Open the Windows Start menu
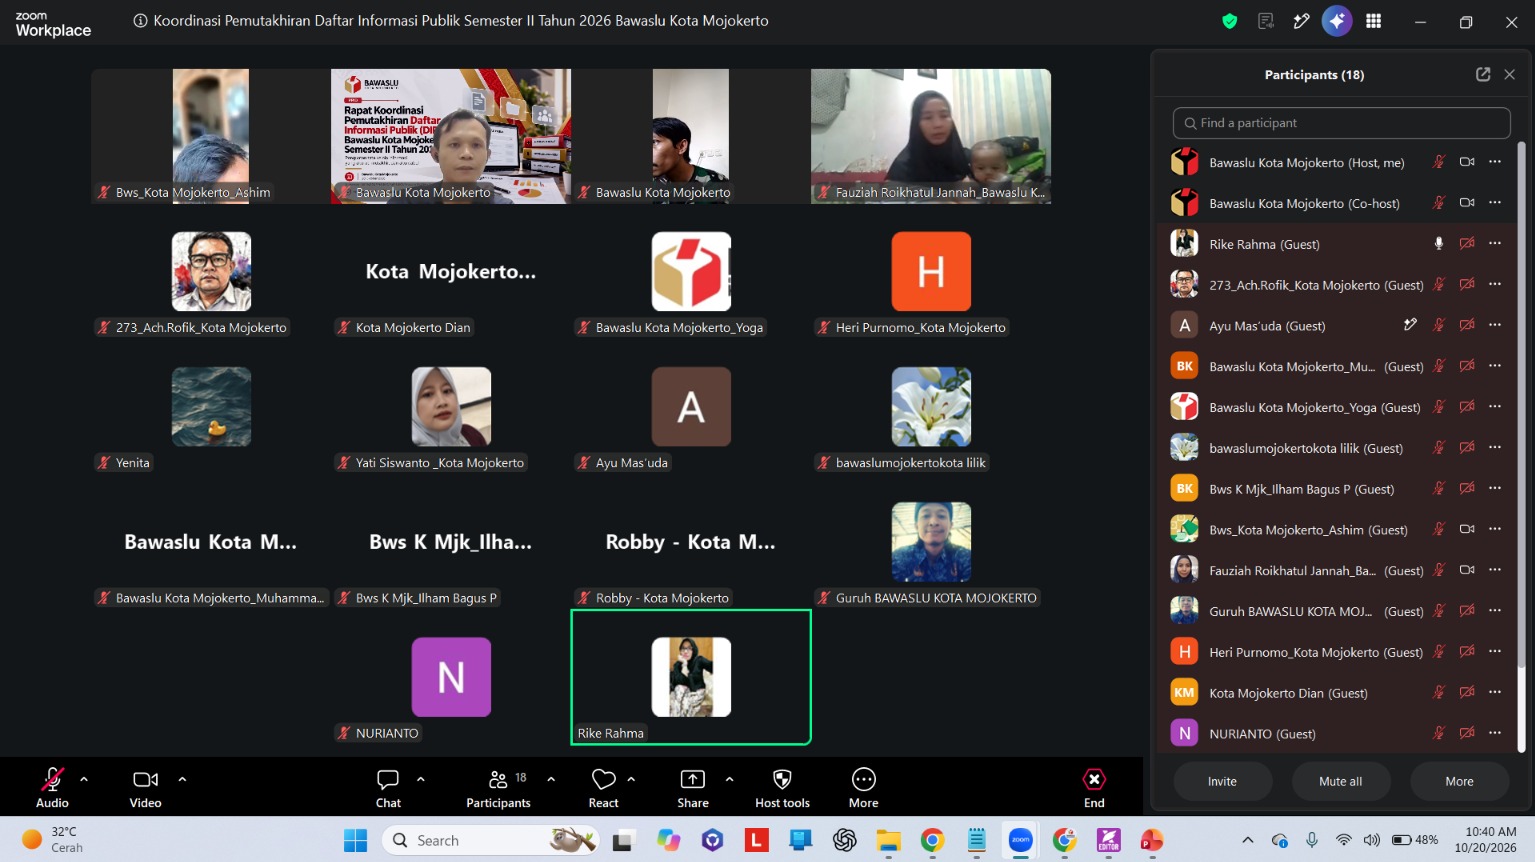 356,840
